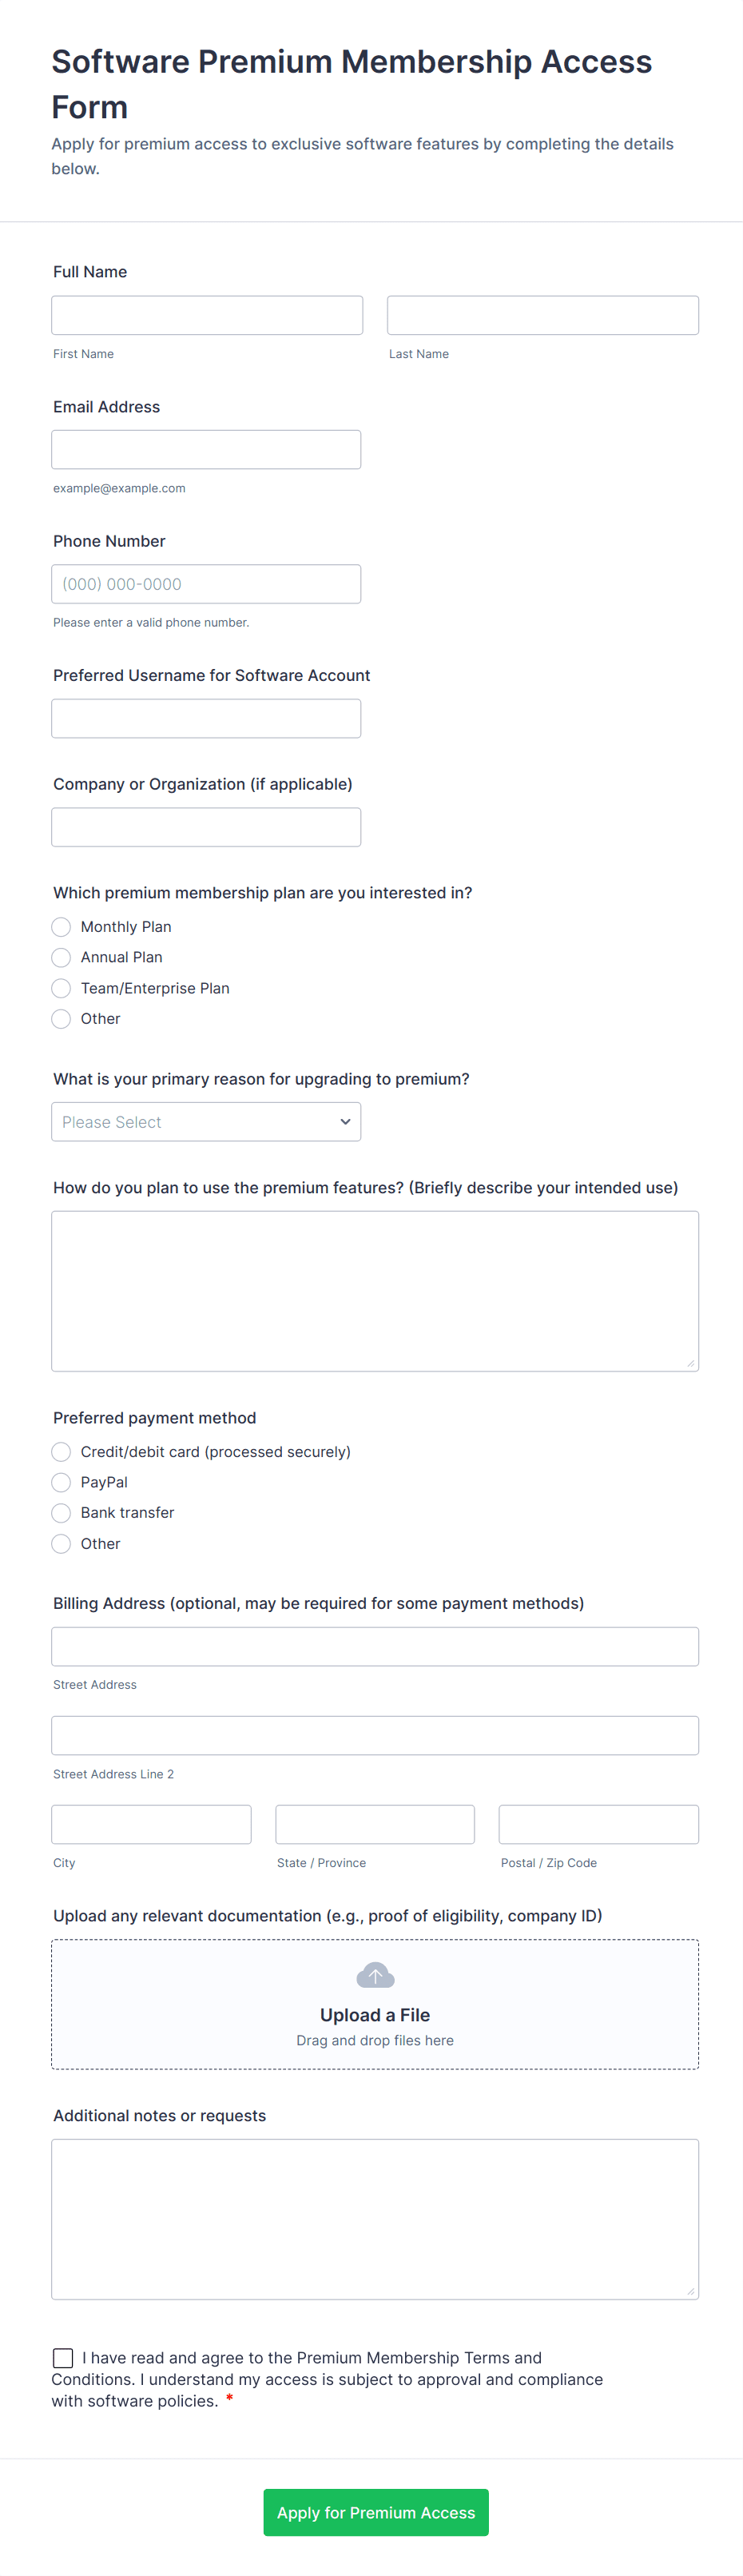Screen dimensions: 743x2576
Task: Click the Email Address input
Action: point(206,449)
